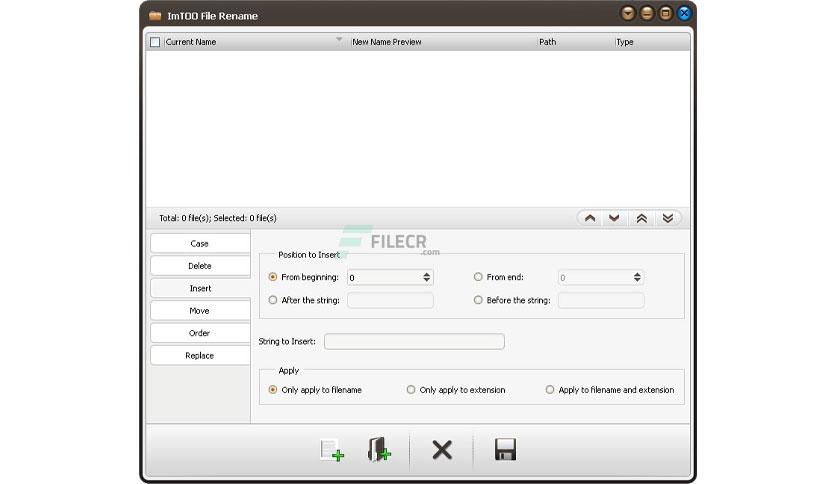
Task: Open the Move tab
Action: (x=200, y=311)
